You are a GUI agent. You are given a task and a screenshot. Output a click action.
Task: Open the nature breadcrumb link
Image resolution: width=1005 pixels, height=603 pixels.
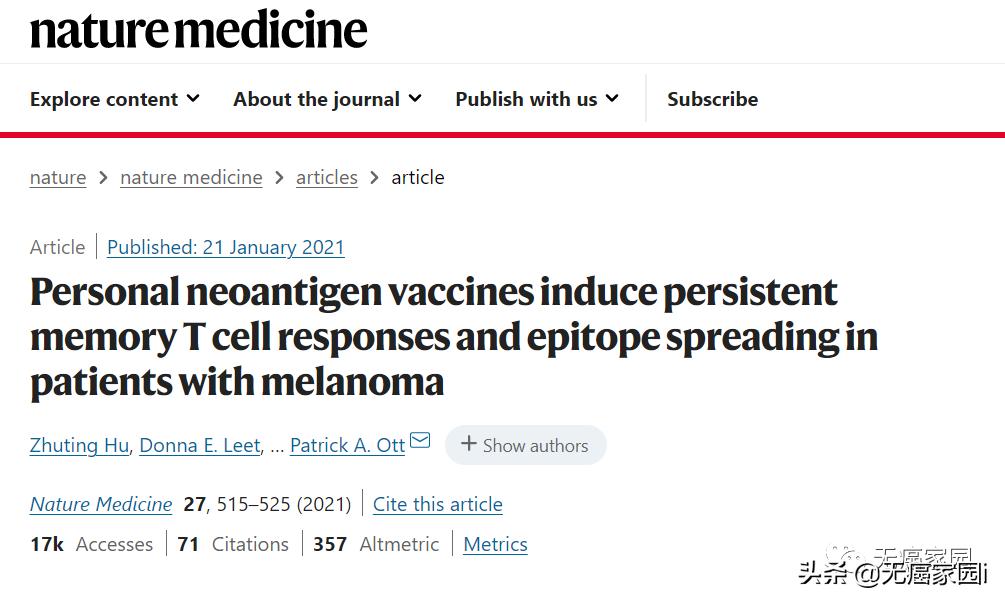(x=58, y=178)
